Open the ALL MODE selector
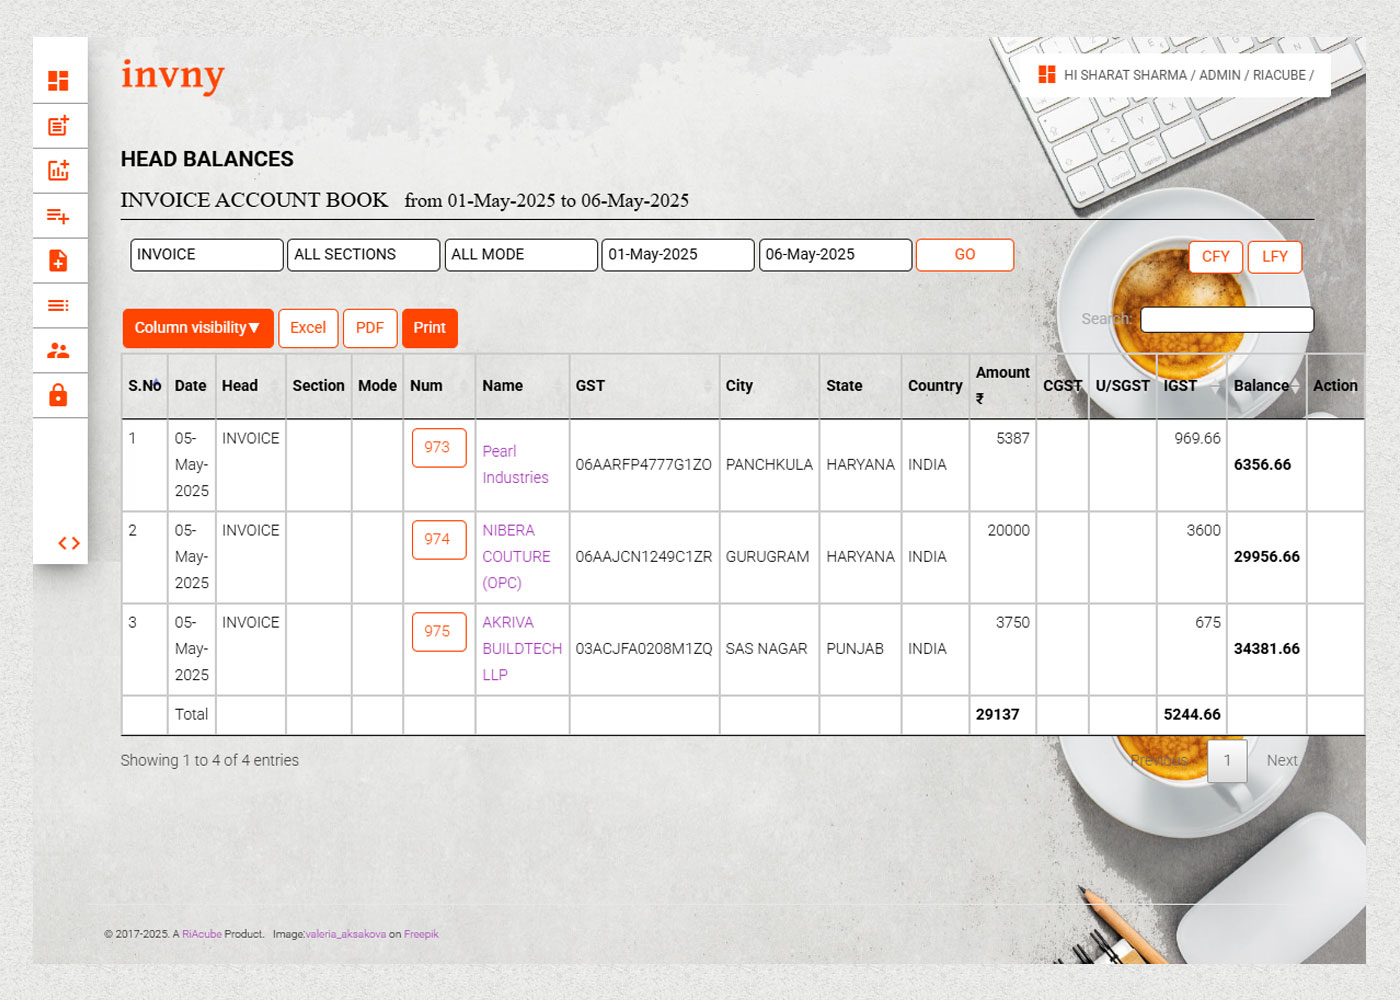1400x1000 pixels. click(520, 255)
